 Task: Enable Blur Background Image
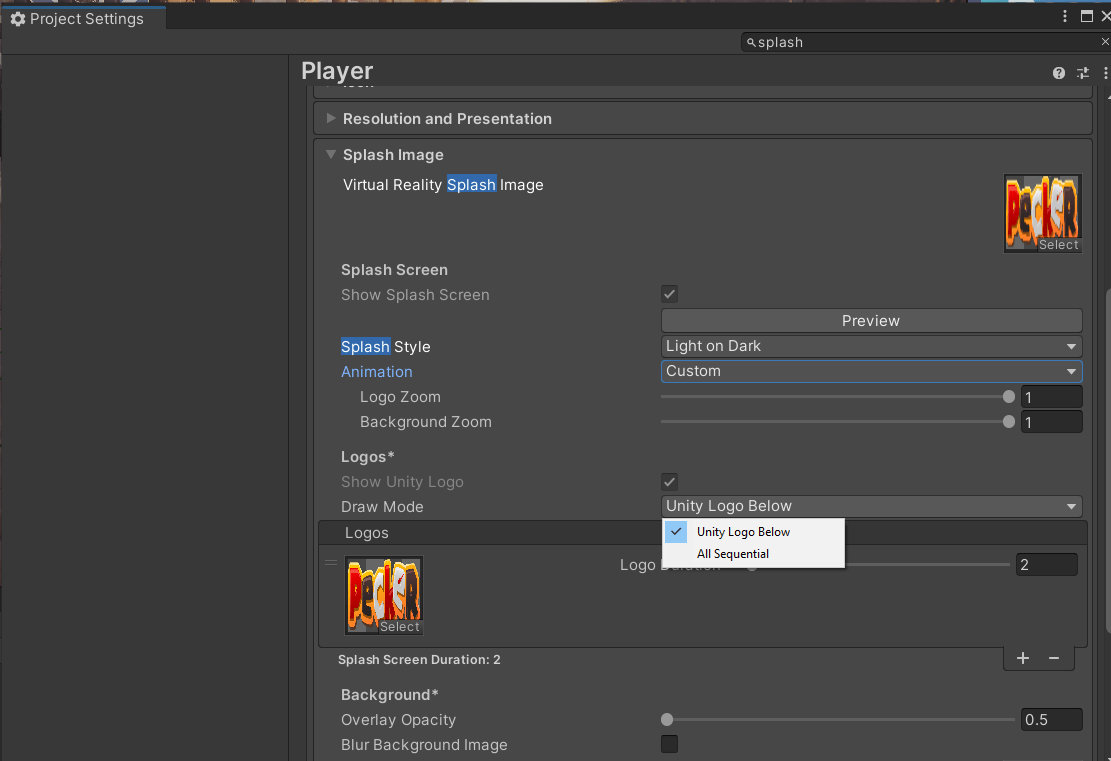(668, 744)
